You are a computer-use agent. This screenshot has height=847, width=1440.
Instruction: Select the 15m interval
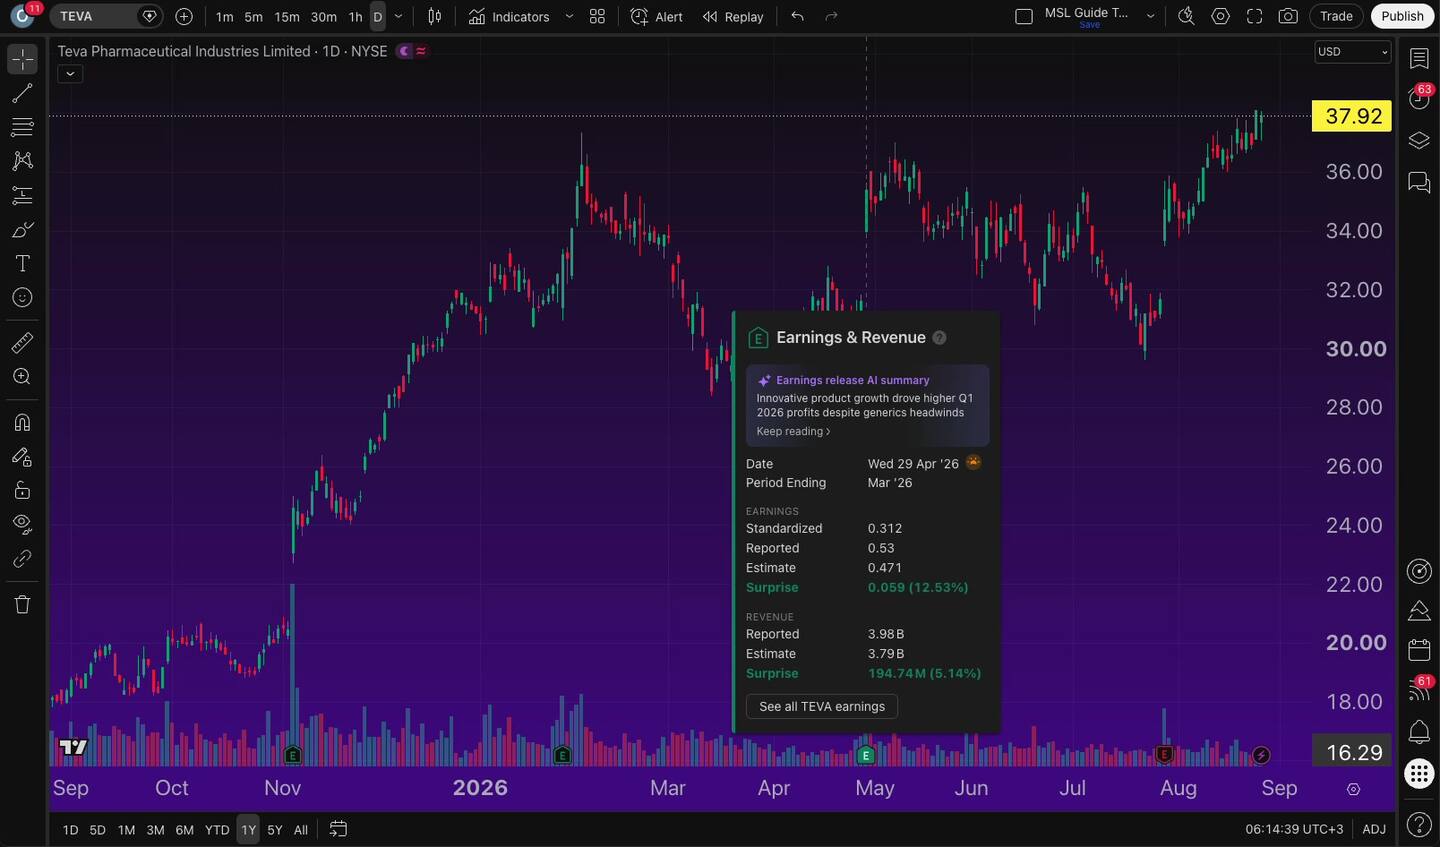click(287, 16)
